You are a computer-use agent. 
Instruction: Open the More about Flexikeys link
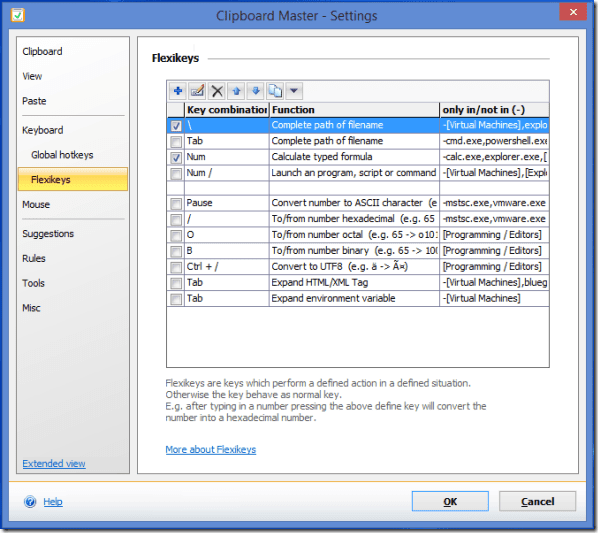click(x=211, y=450)
